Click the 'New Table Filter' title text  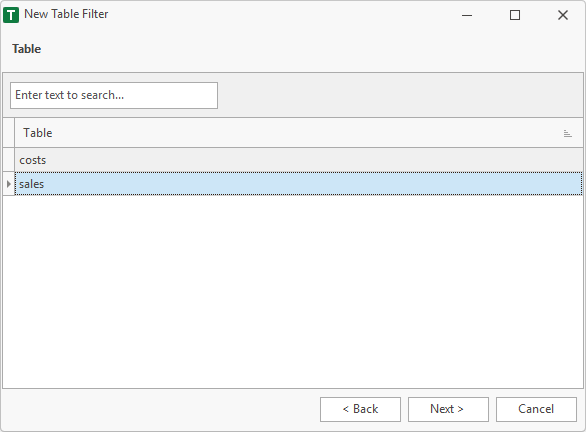click(66, 14)
